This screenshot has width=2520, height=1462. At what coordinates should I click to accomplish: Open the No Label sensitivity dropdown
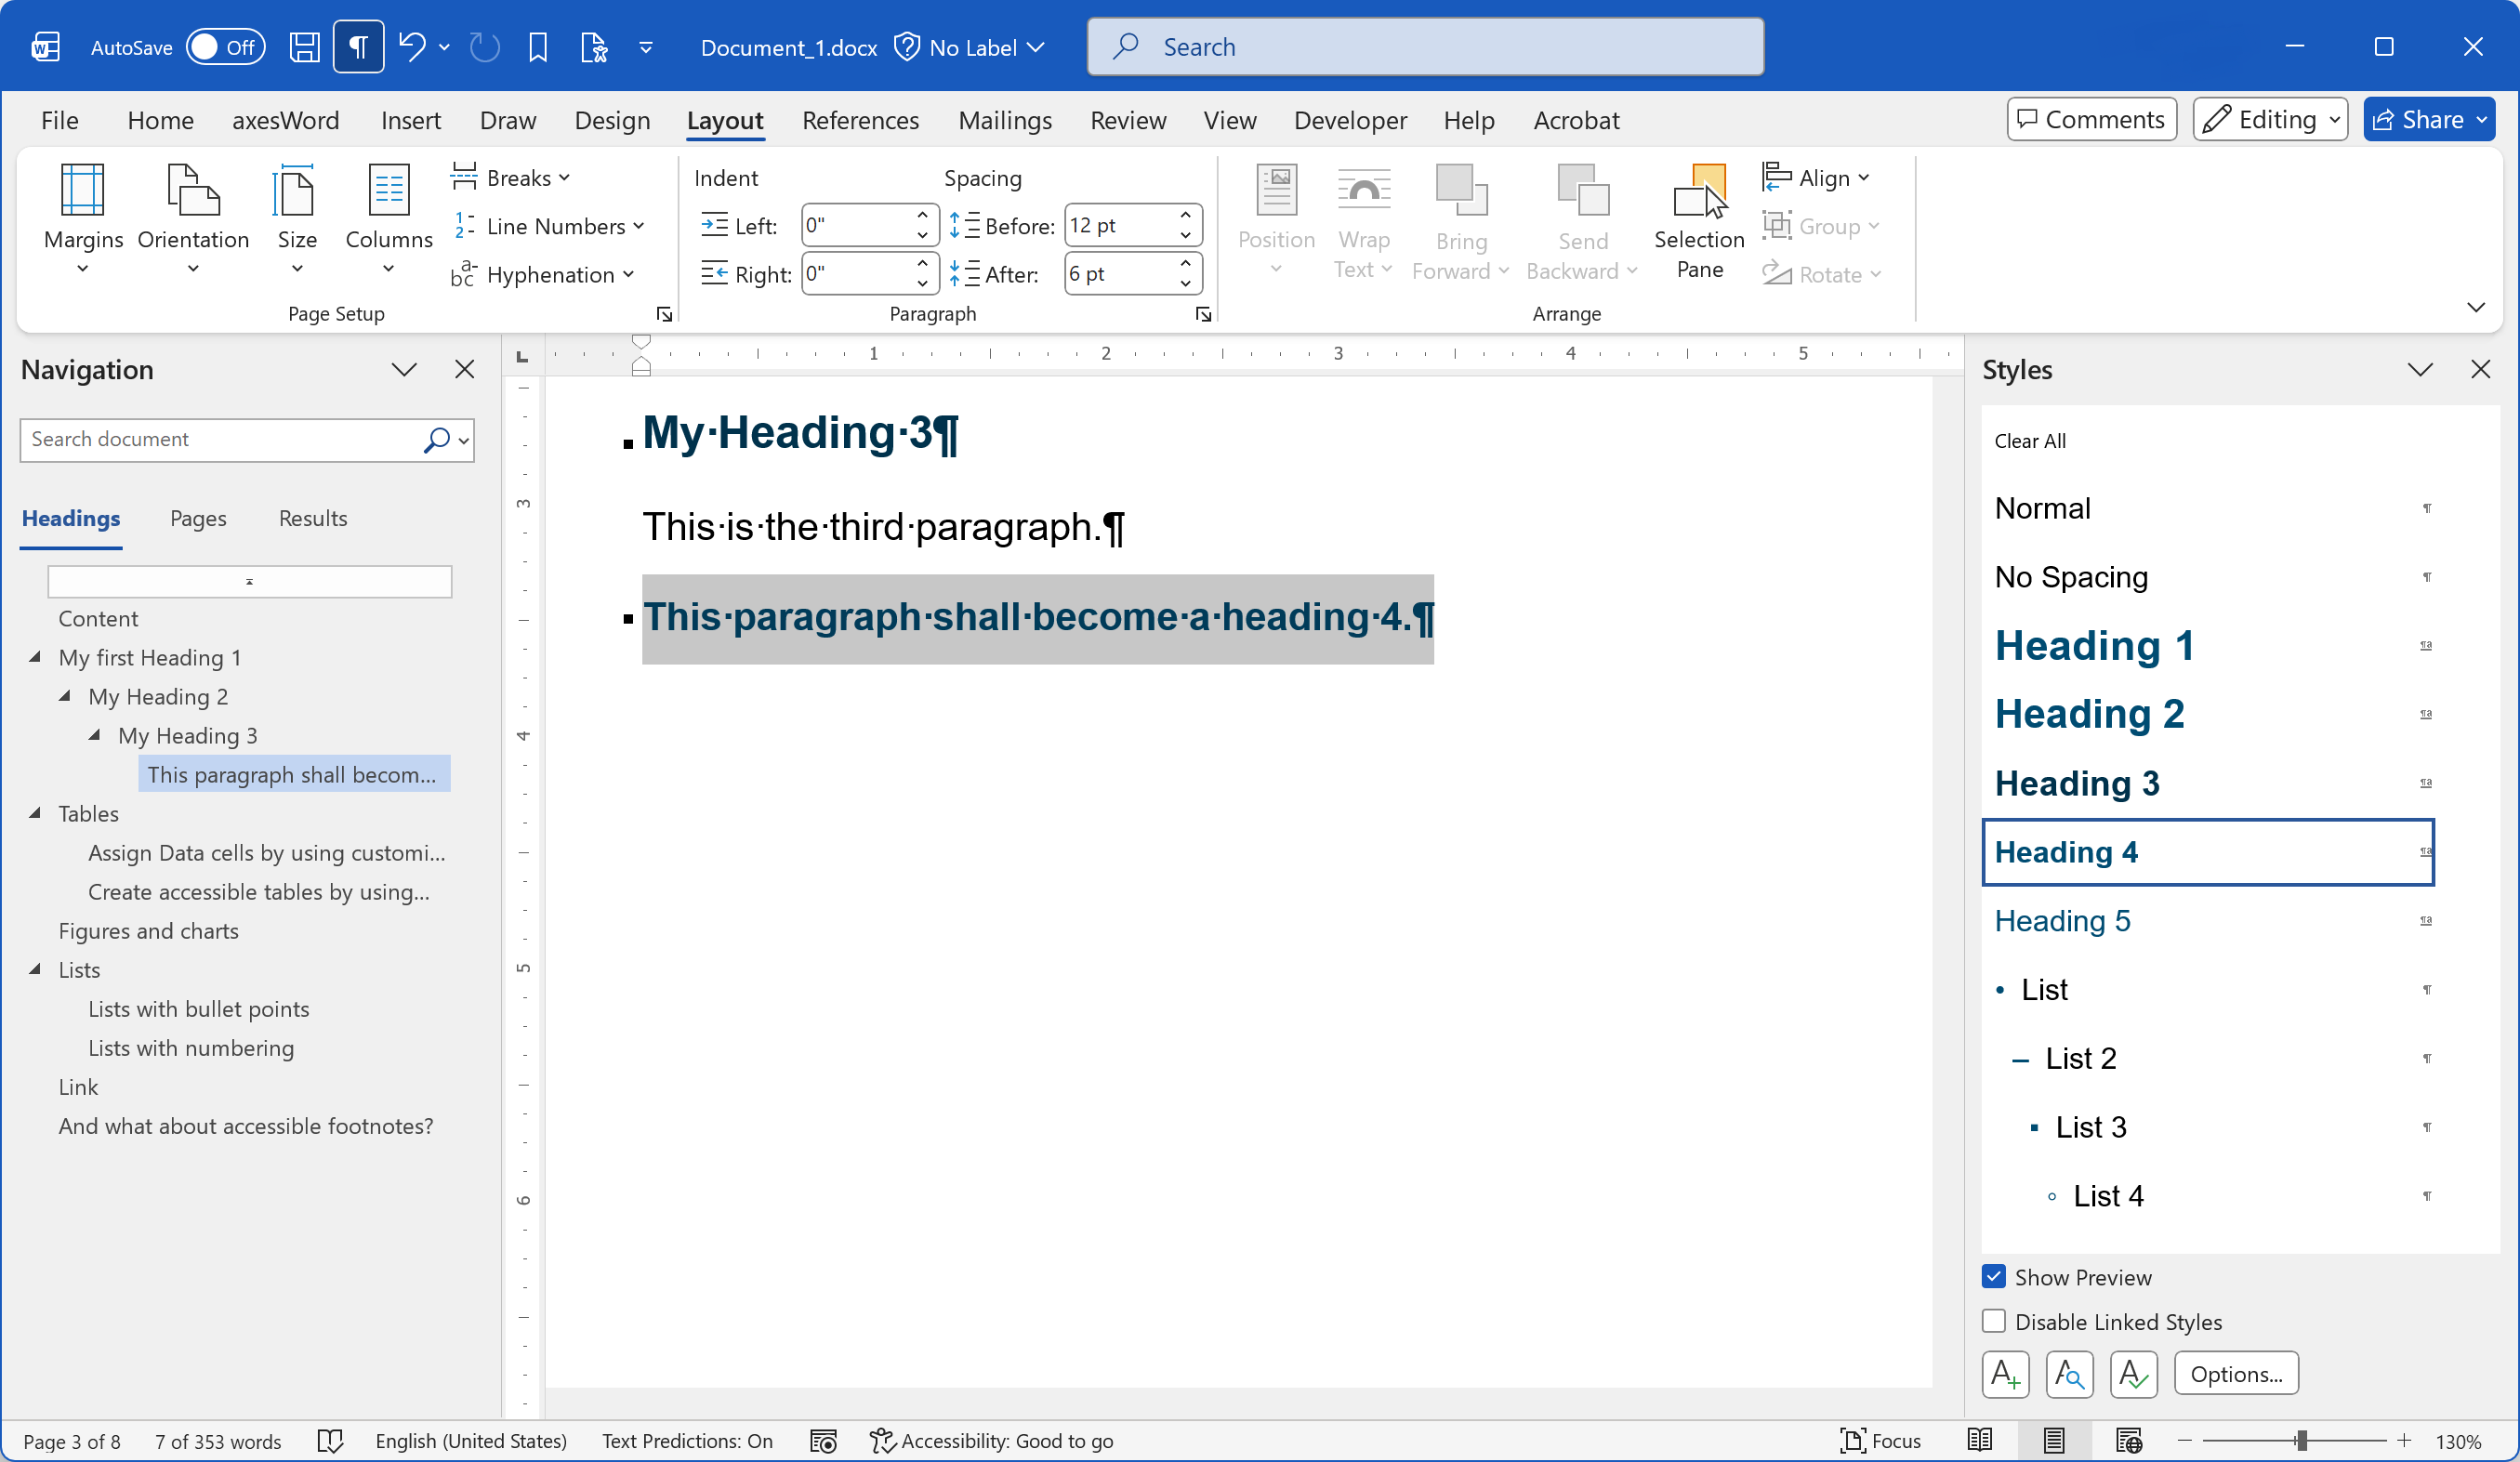[970, 47]
